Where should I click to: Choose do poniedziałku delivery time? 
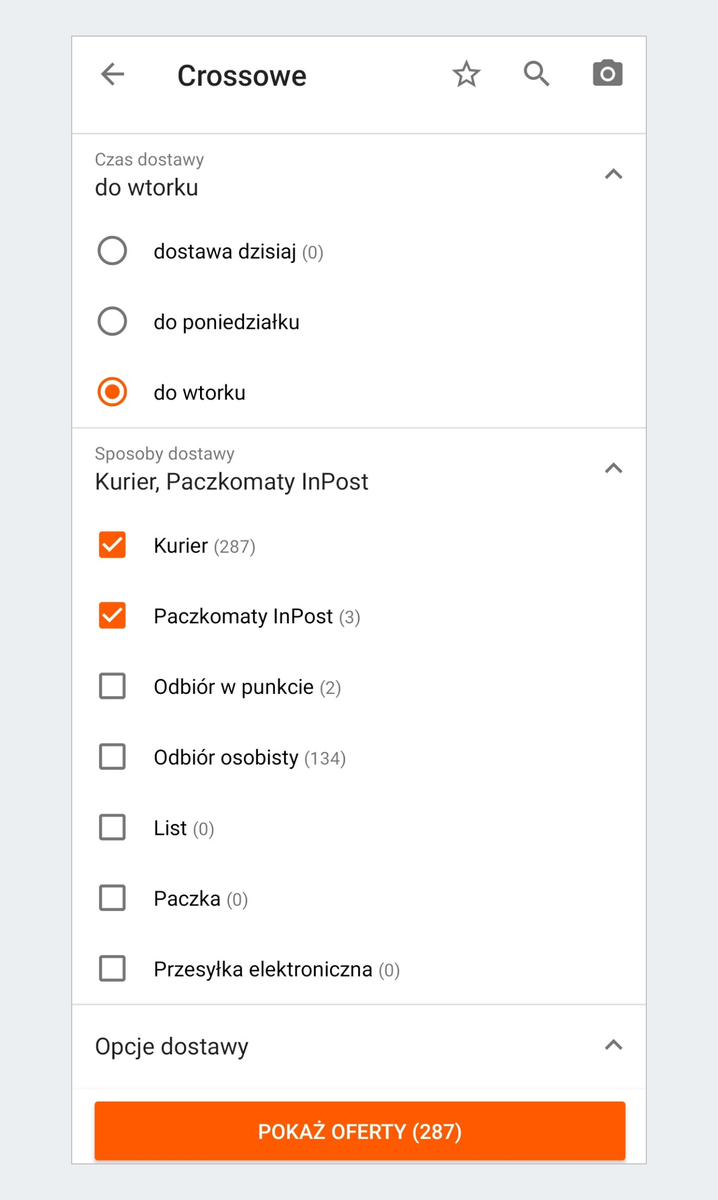(112, 321)
